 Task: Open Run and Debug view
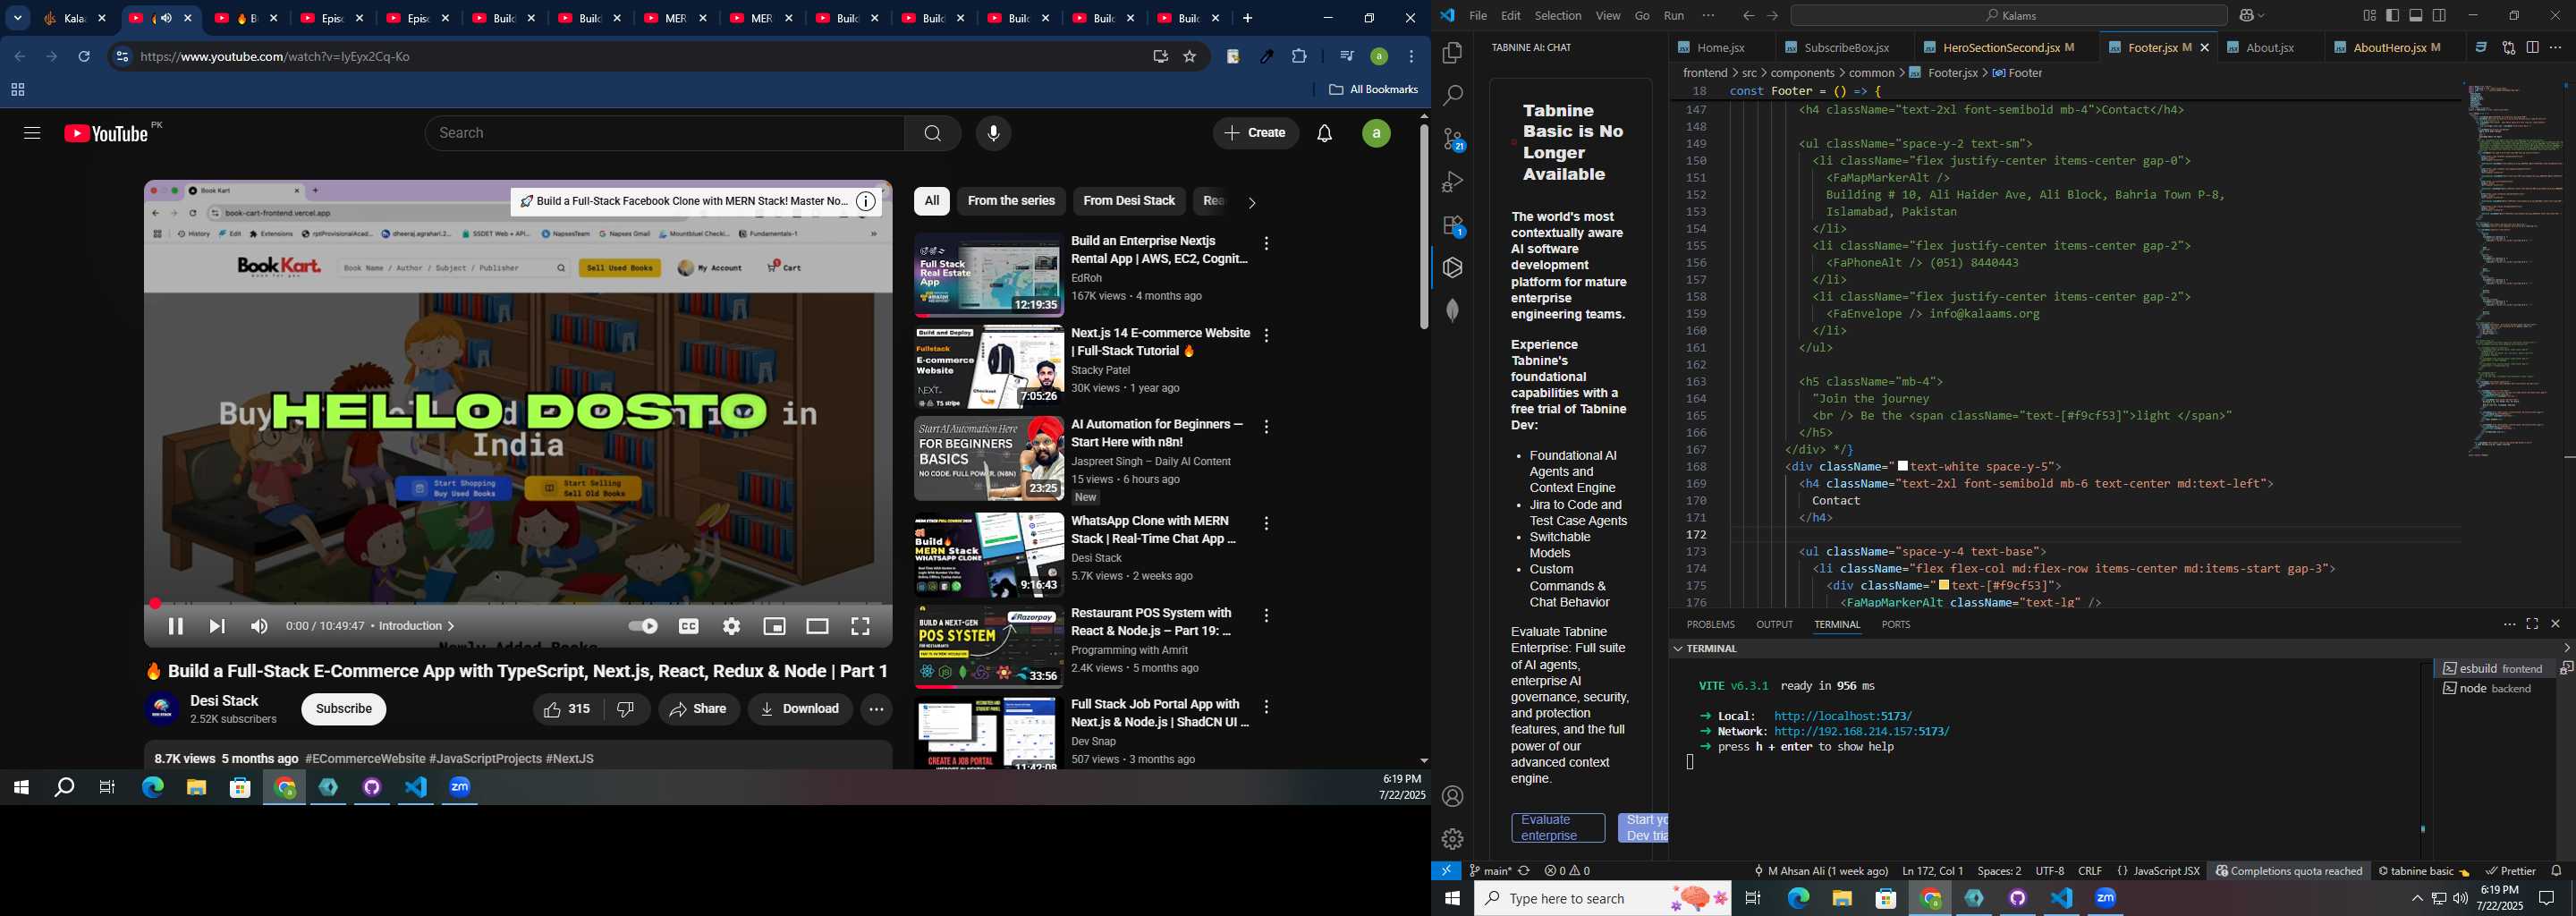pos(1452,182)
